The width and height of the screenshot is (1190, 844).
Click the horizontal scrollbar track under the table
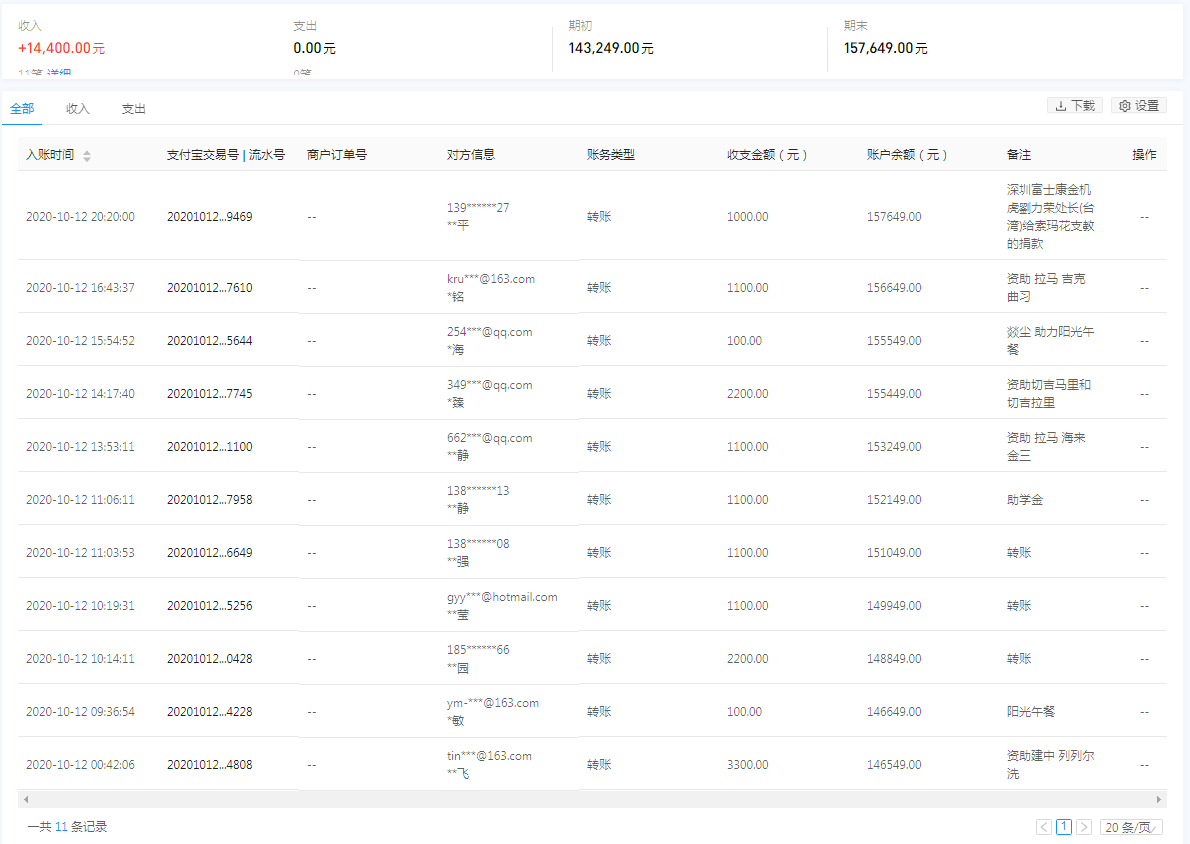(590, 800)
